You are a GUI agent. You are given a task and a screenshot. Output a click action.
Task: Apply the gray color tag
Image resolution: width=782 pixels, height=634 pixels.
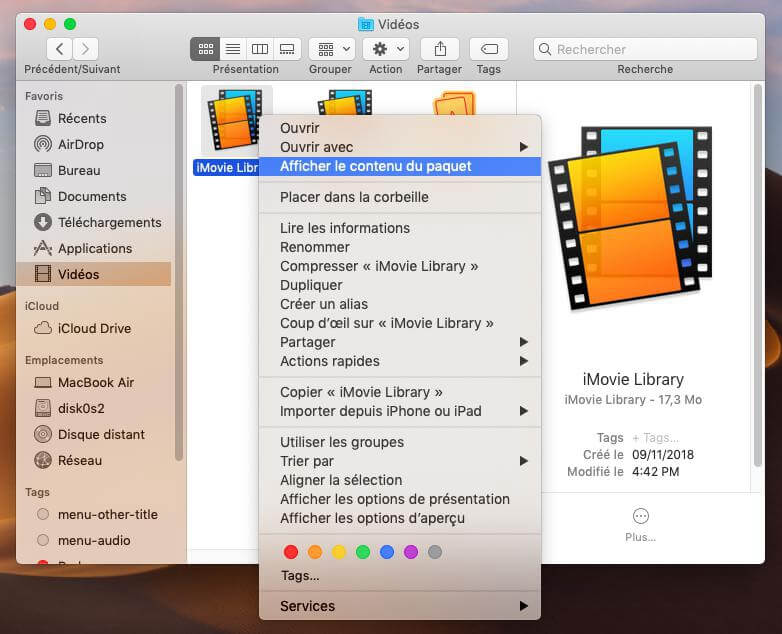(435, 552)
